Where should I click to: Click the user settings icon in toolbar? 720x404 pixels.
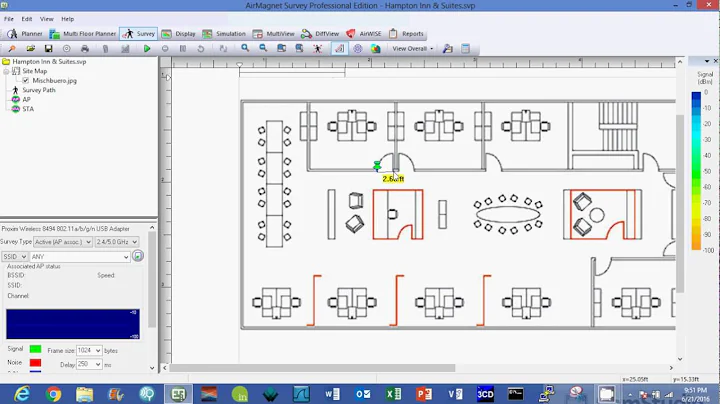tap(448, 48)
